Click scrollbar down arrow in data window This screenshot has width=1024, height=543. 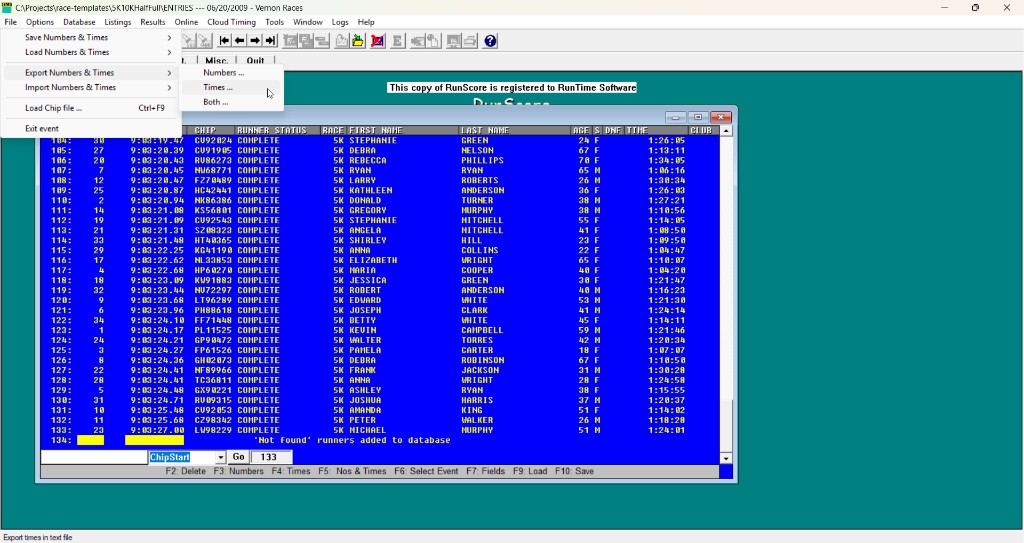coord(726,458)
